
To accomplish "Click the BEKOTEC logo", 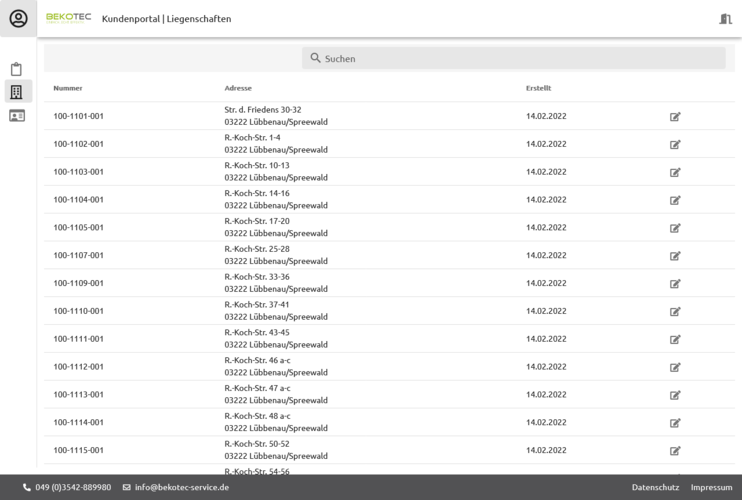I will point(68,18).
